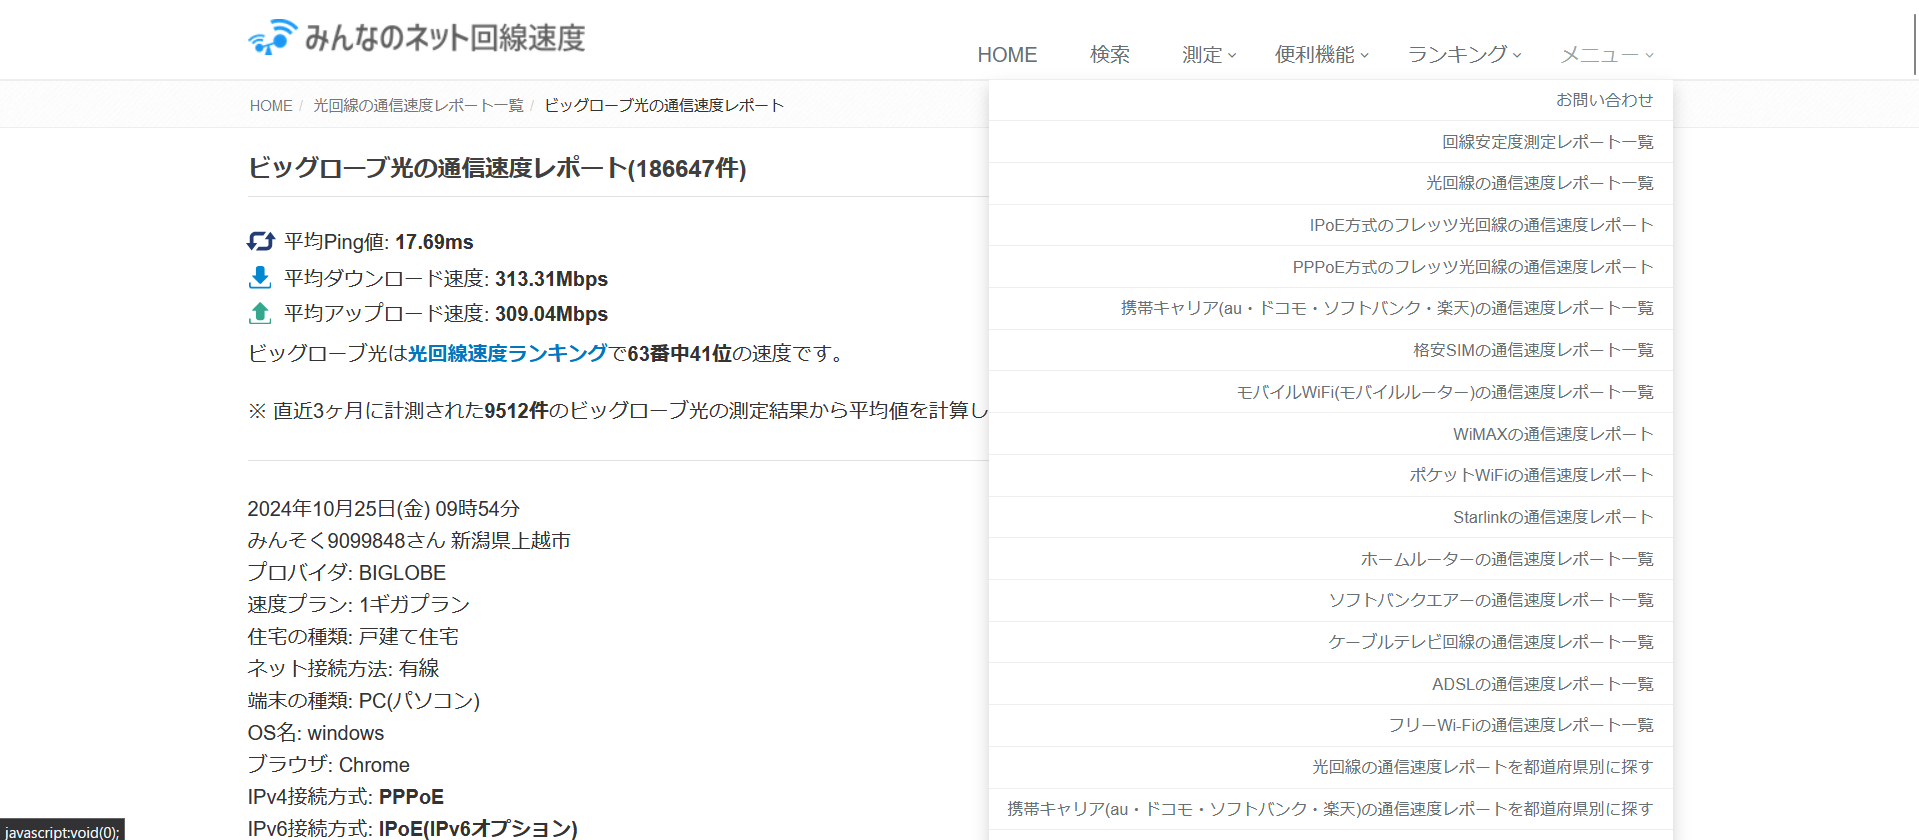
Task: Follow the 光回線速度ランキング link
Action: tap(507, 353)
